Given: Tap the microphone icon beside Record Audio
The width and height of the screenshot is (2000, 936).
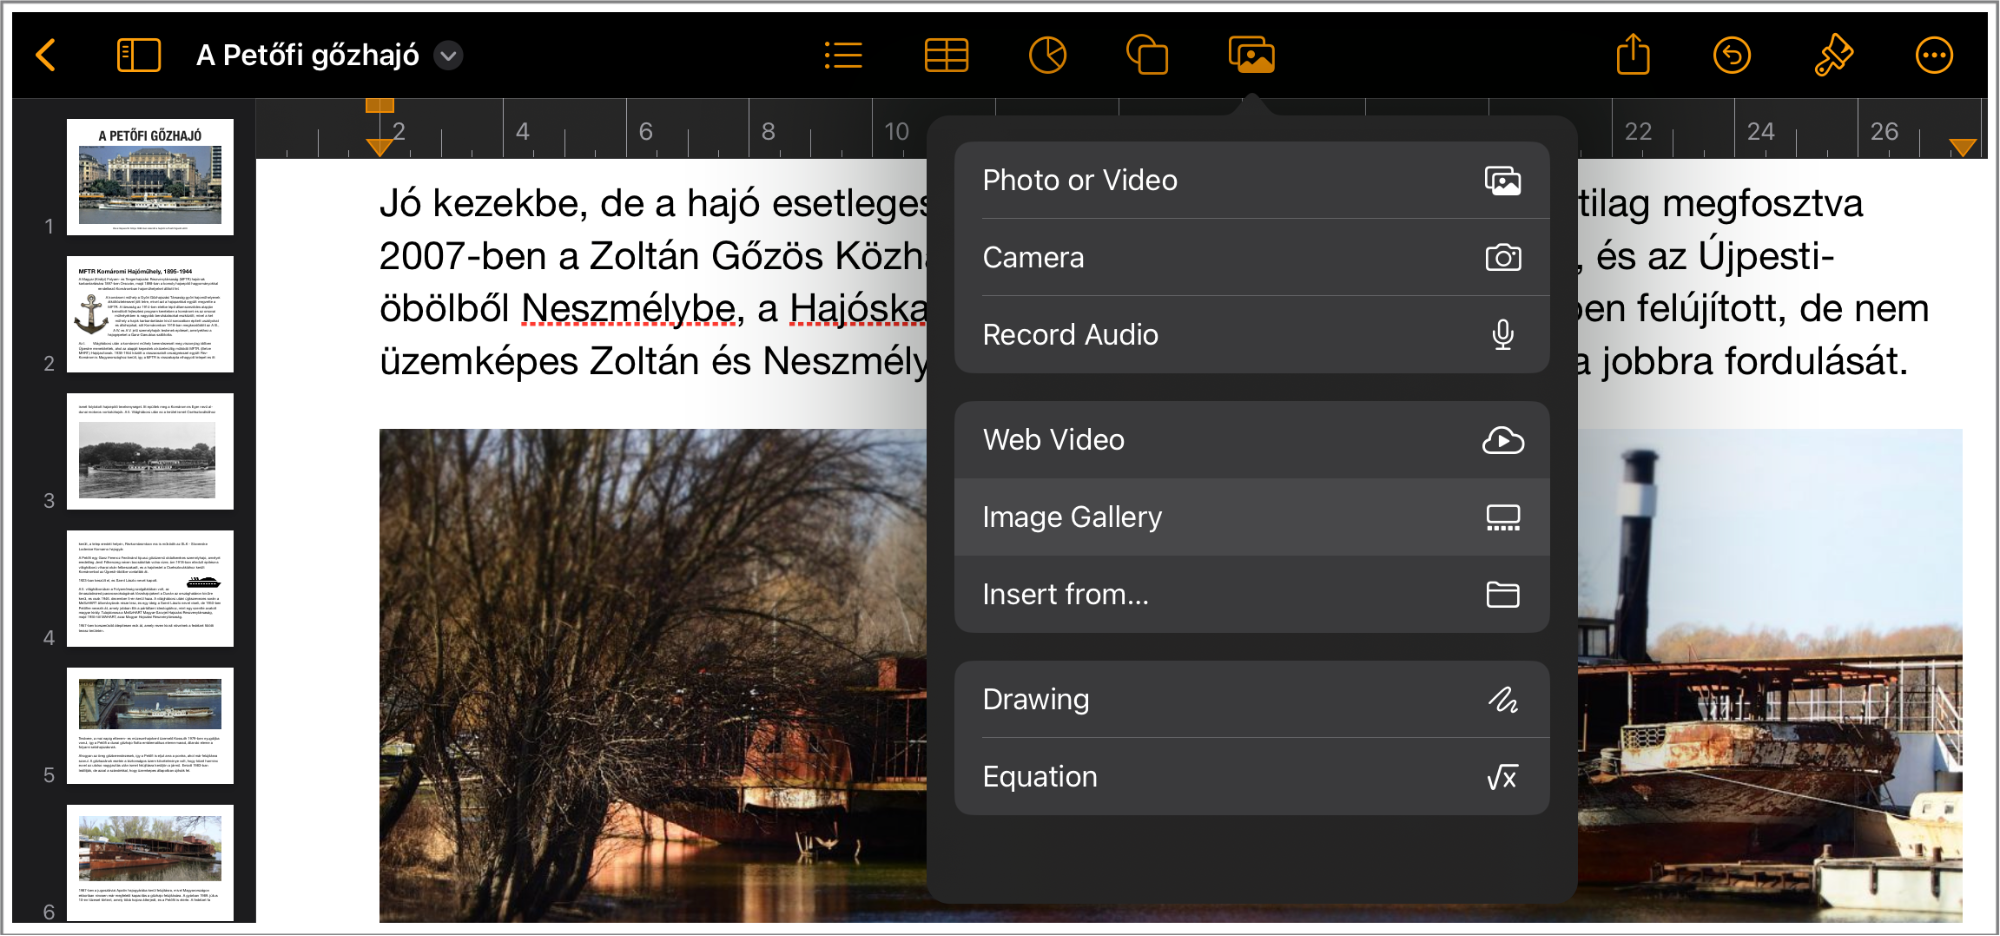Looking at the screenshot, I should click(x=1503, y=334).
